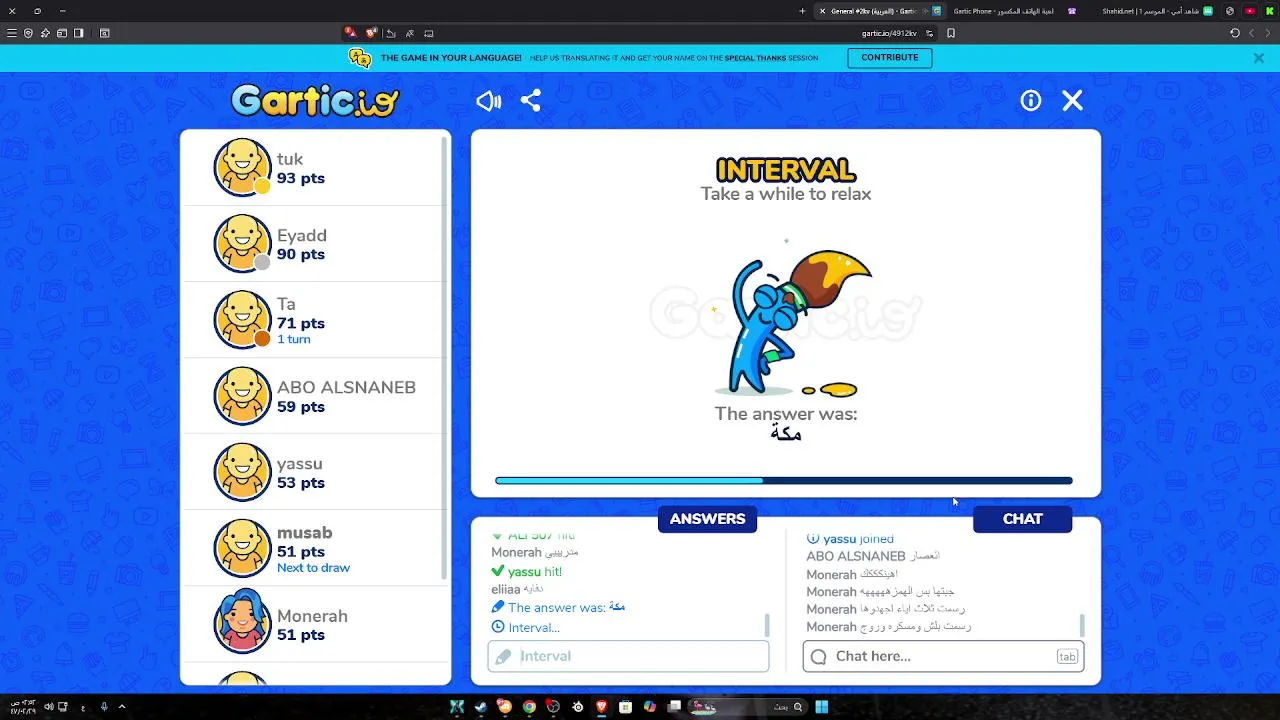1280x720 pixels.
Task: Click the chat log scrollbar
Action: [x=1082, y=626]
